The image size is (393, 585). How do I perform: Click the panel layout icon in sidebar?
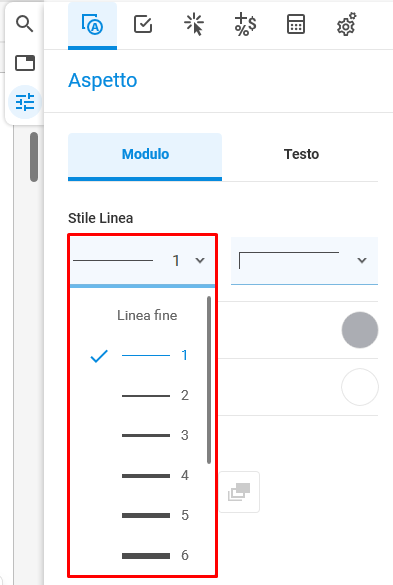click(x=25, y=63)
